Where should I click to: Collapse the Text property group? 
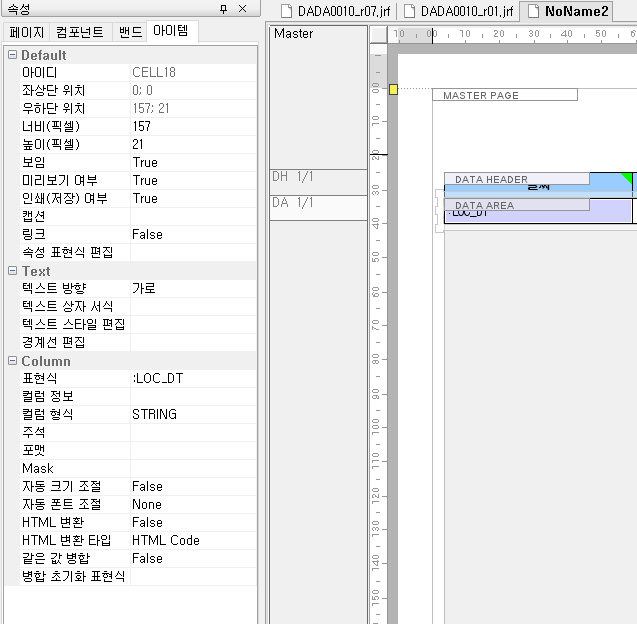(x=13, y=271)
